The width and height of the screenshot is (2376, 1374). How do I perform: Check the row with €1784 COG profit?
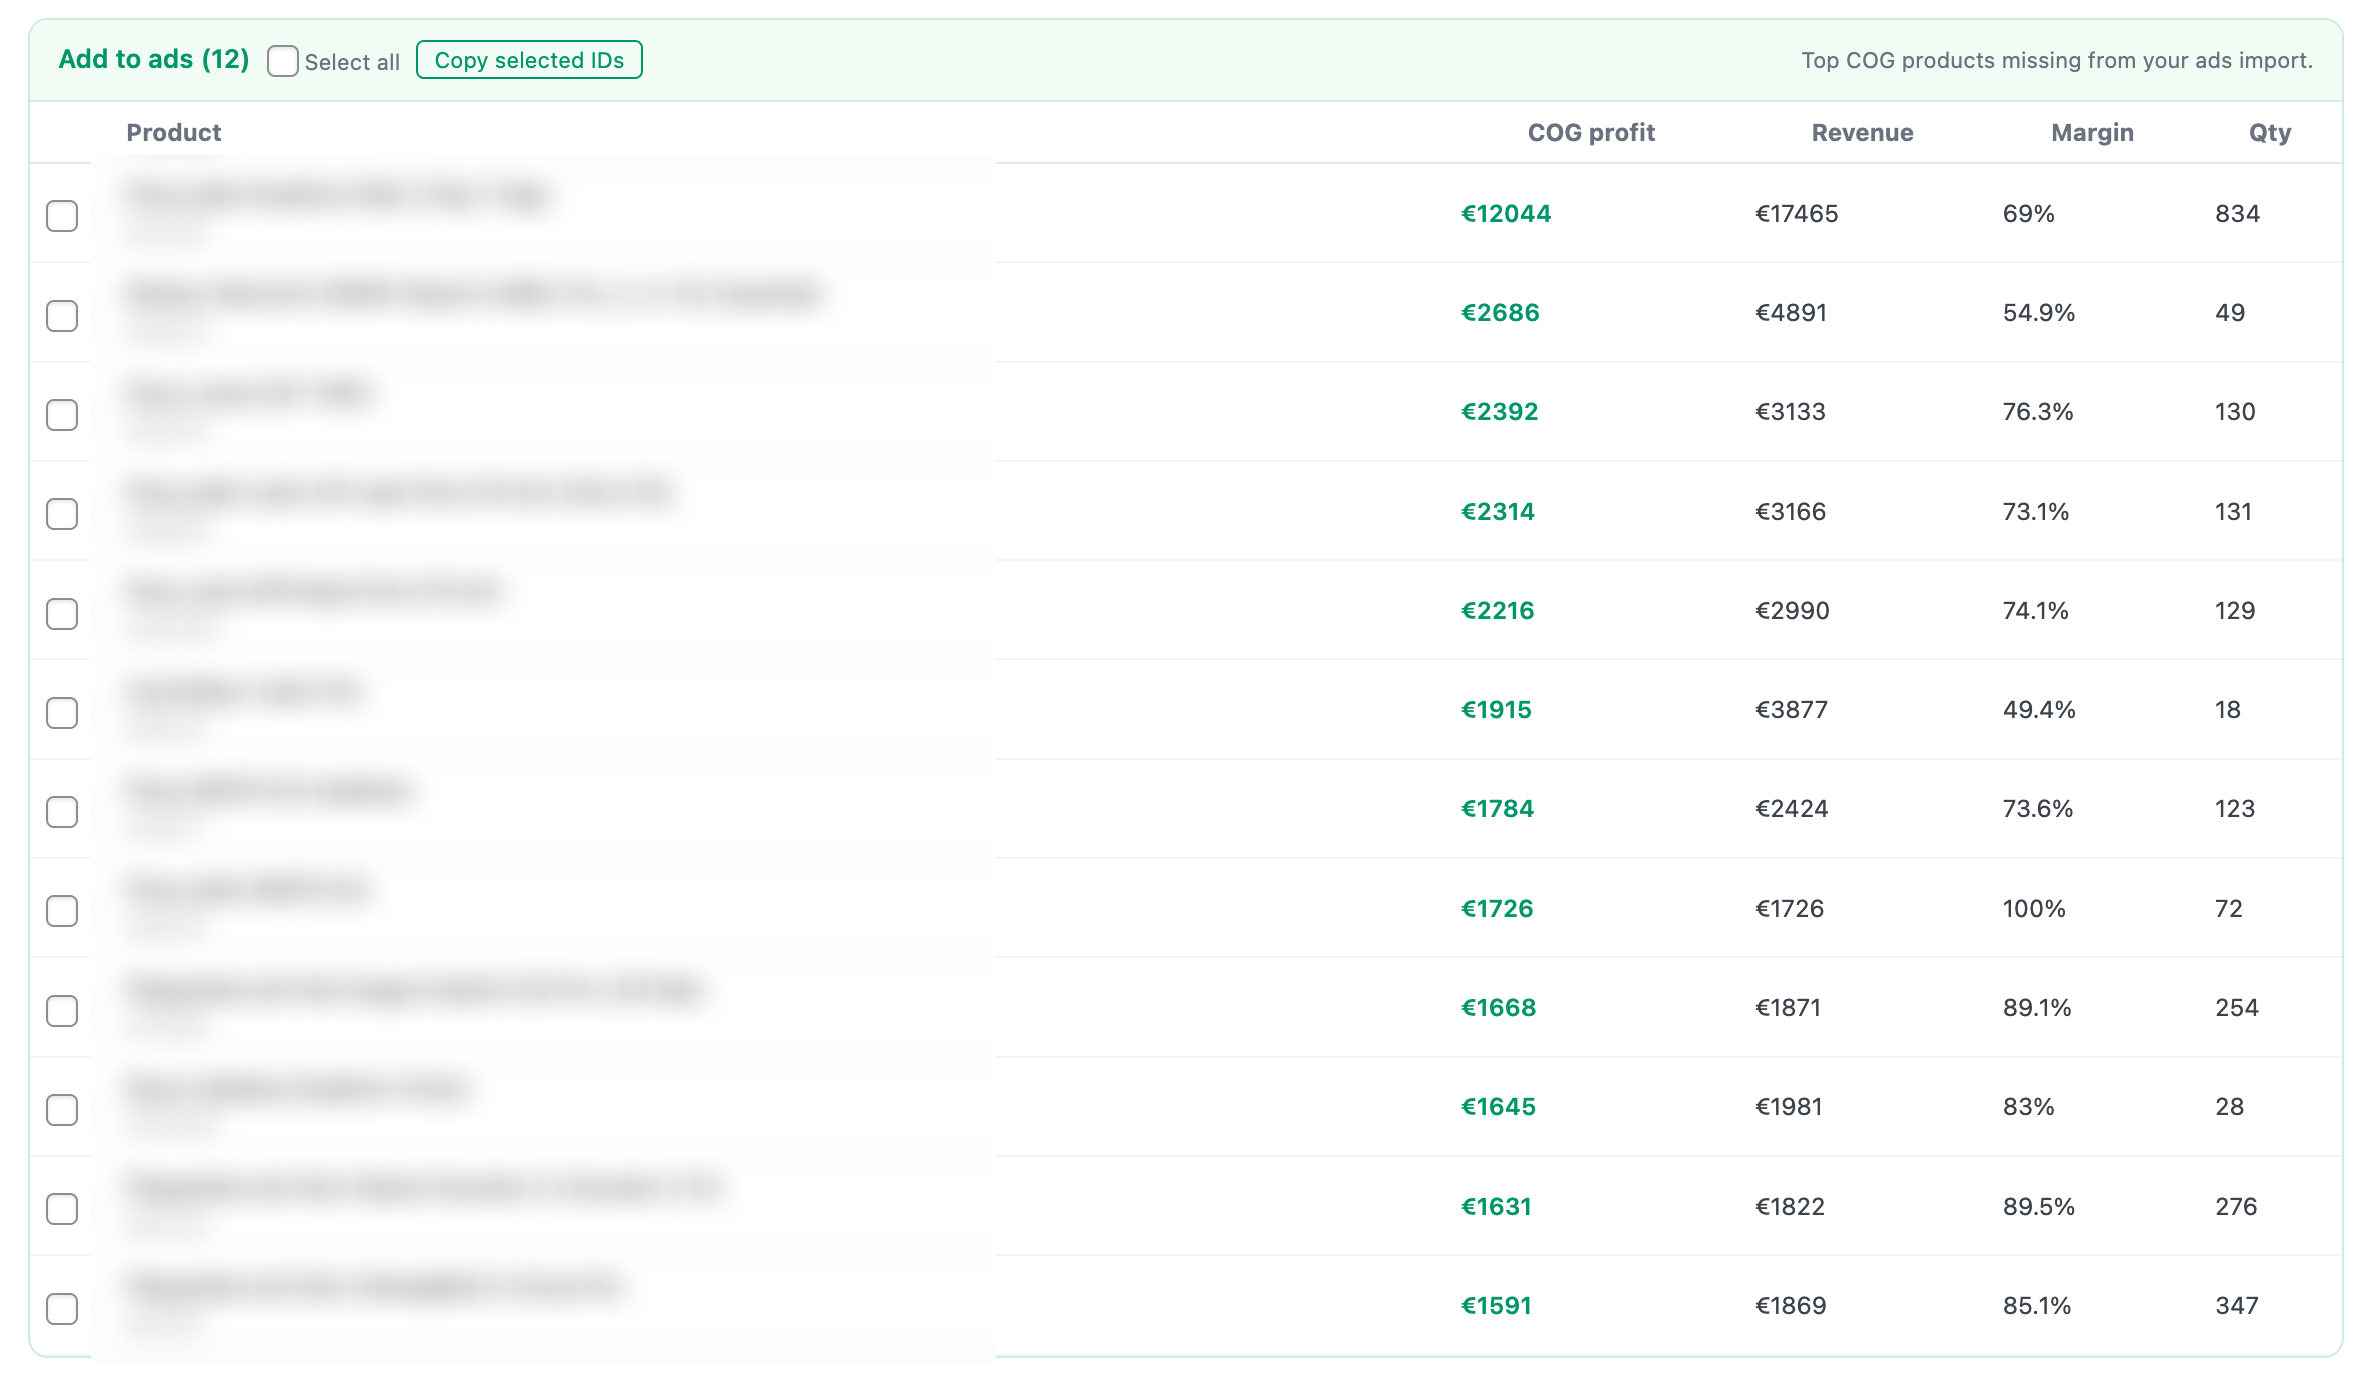click(x=61, y=811)
